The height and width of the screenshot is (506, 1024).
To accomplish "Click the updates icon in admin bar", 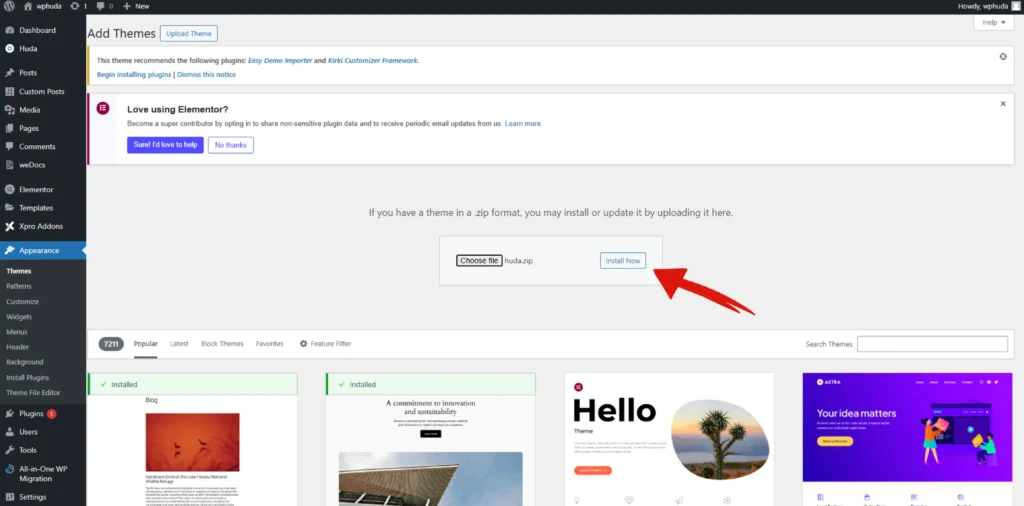I will point(75,6).
